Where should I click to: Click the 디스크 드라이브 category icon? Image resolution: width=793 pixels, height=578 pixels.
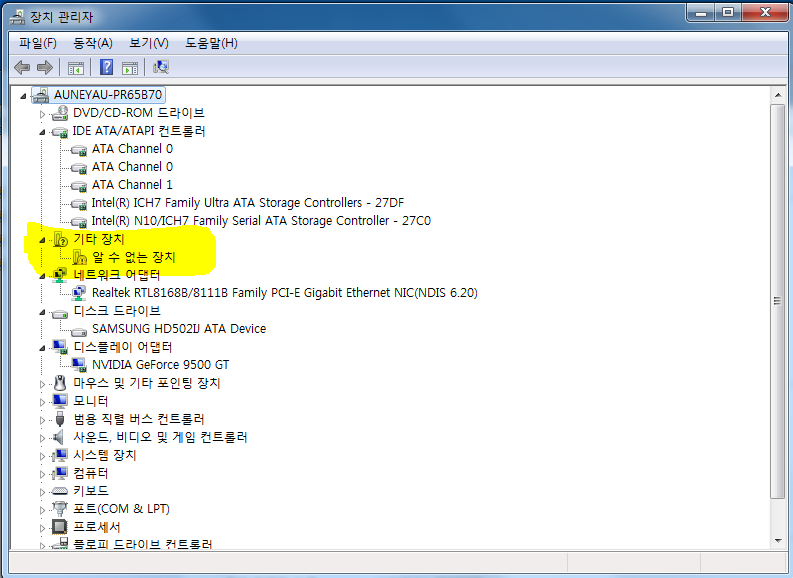(x=60, y=313)
